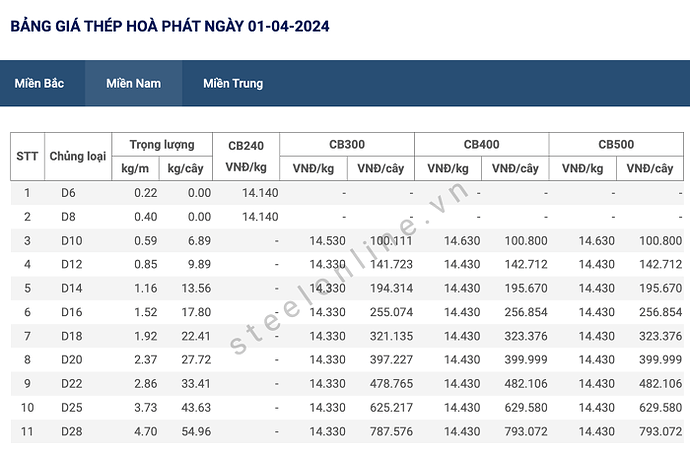Viewport: 690px width, 453px height.
Task: Click the 22.41 kg/cây value for D18
Action: click(196, 336)
